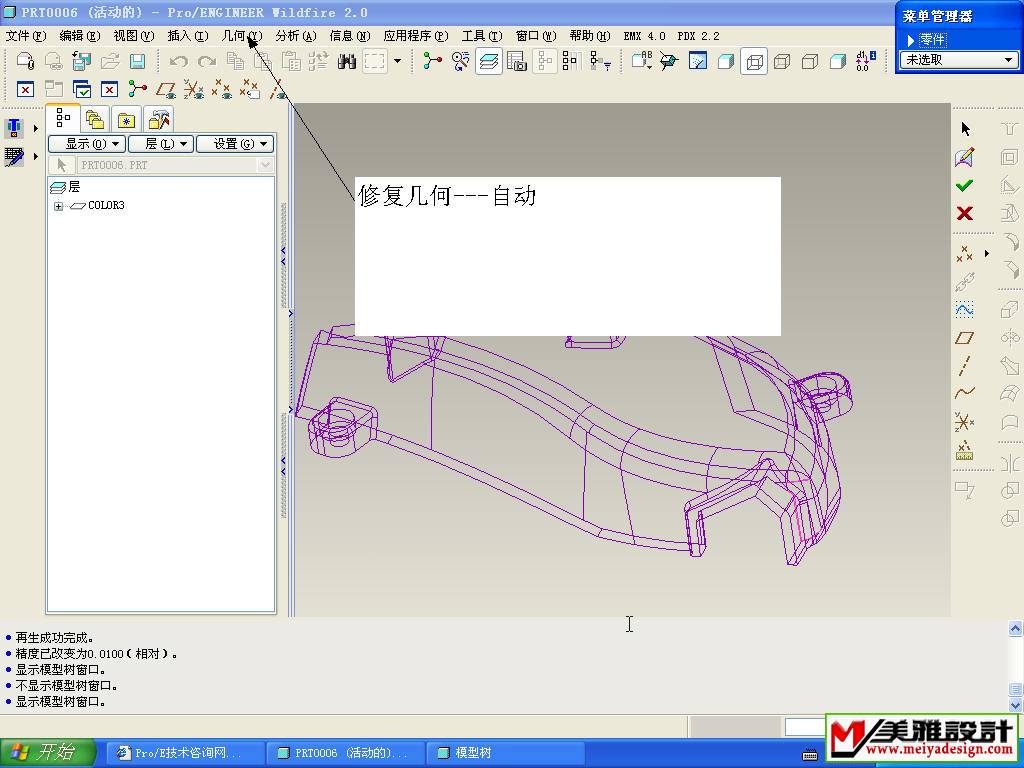Switch to the 模型树 taskbar window
Screen dimensions: 1024x768
[504, 753]
